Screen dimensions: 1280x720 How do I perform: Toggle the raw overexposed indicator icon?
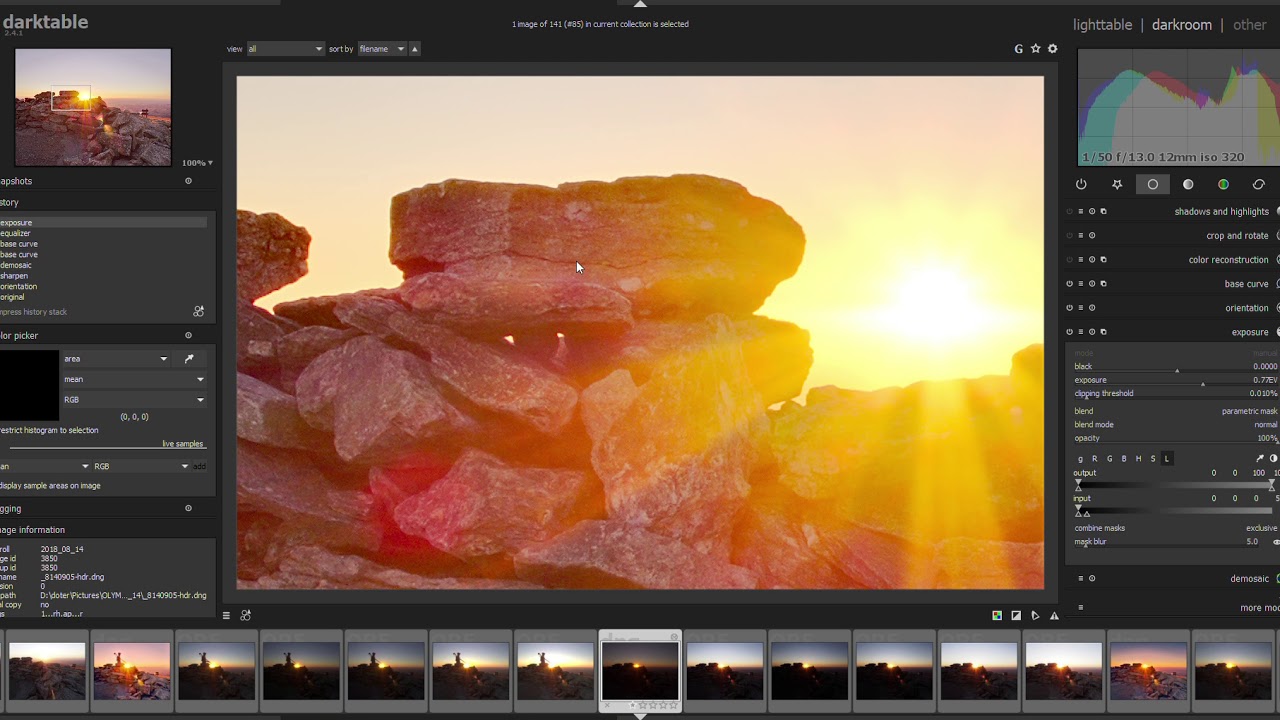997,615
